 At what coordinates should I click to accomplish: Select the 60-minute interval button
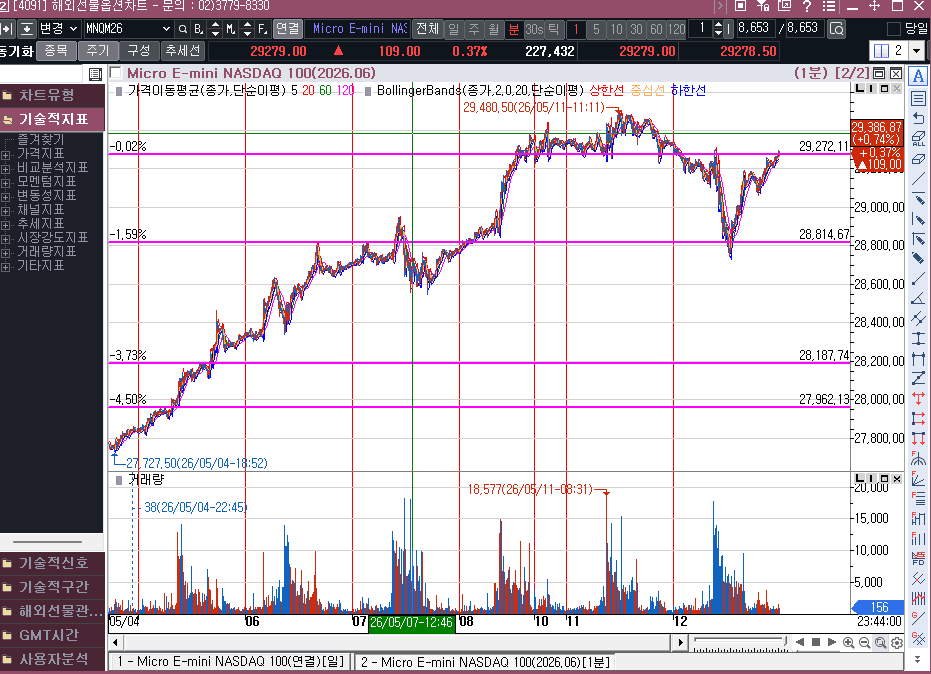click(656, 29)
